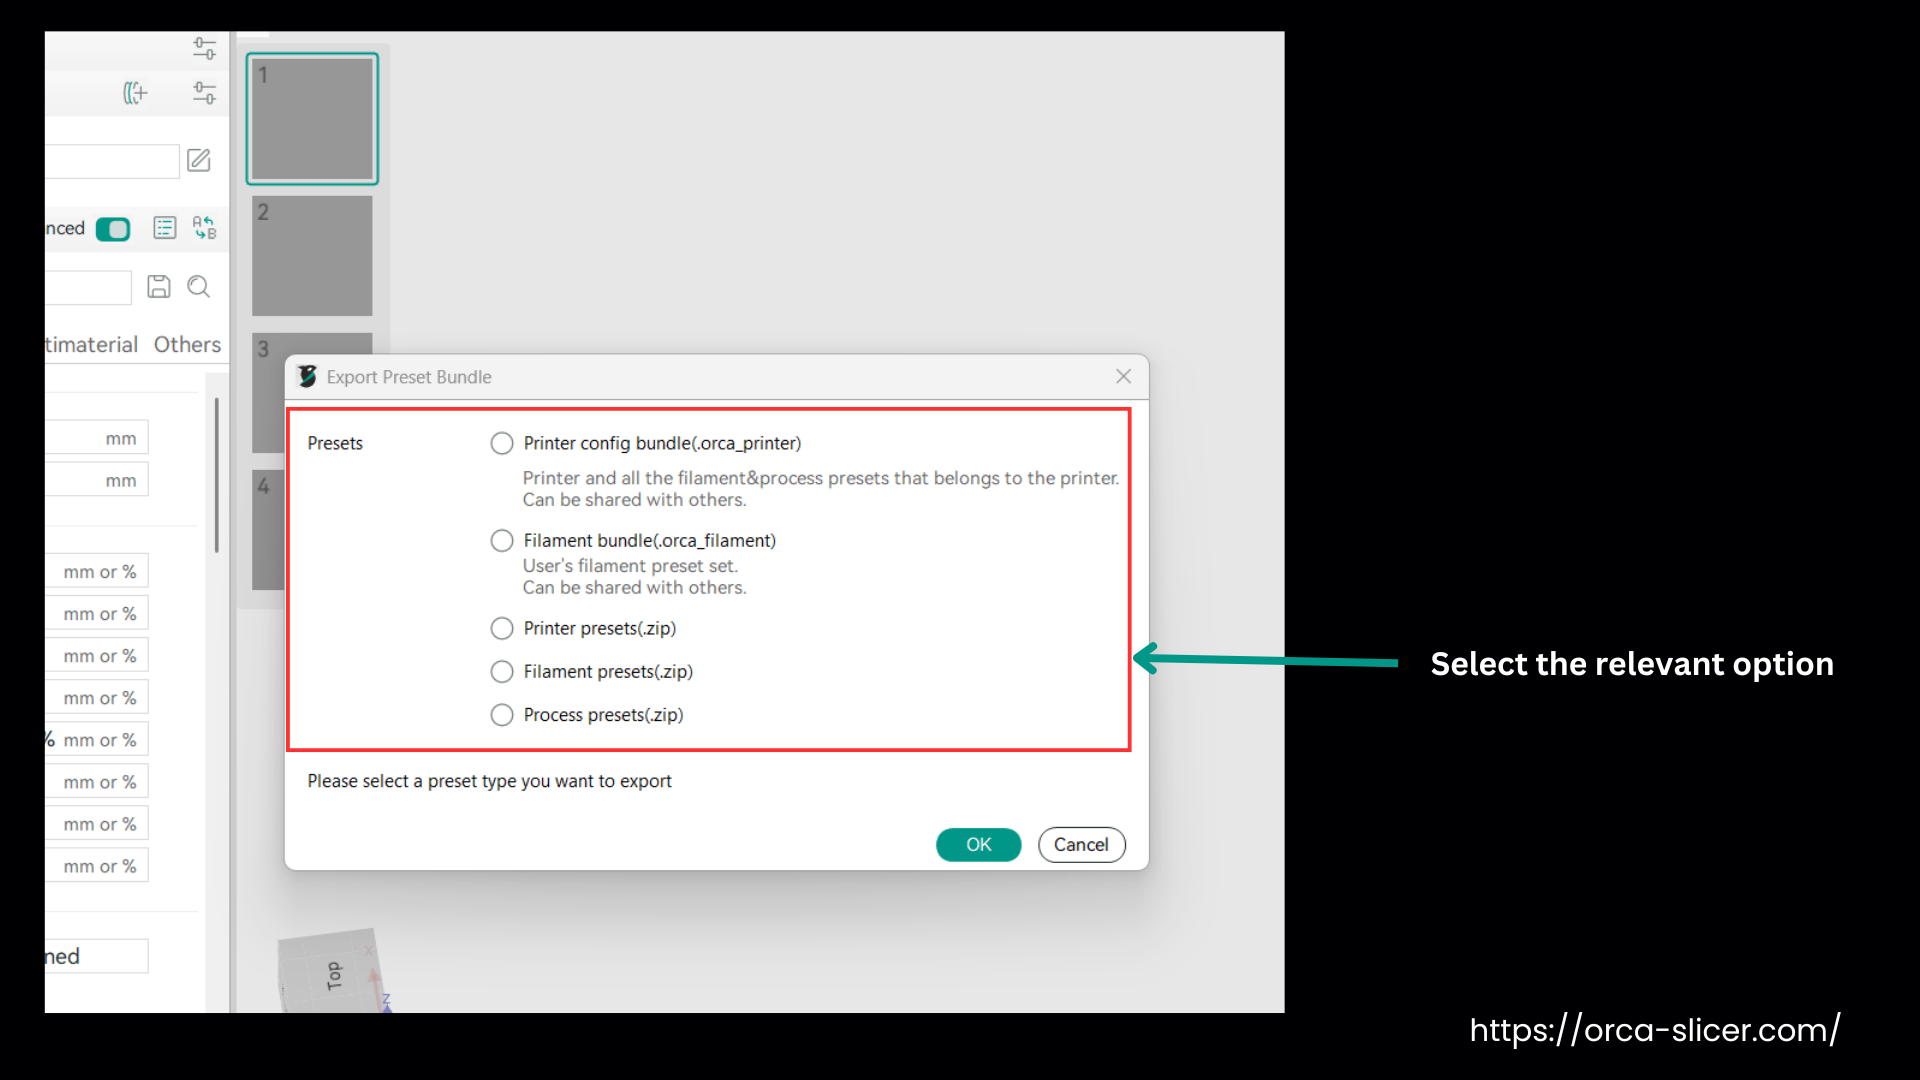
Task: Open the search settings magnifier icon
Action: [x=199, y=287]
